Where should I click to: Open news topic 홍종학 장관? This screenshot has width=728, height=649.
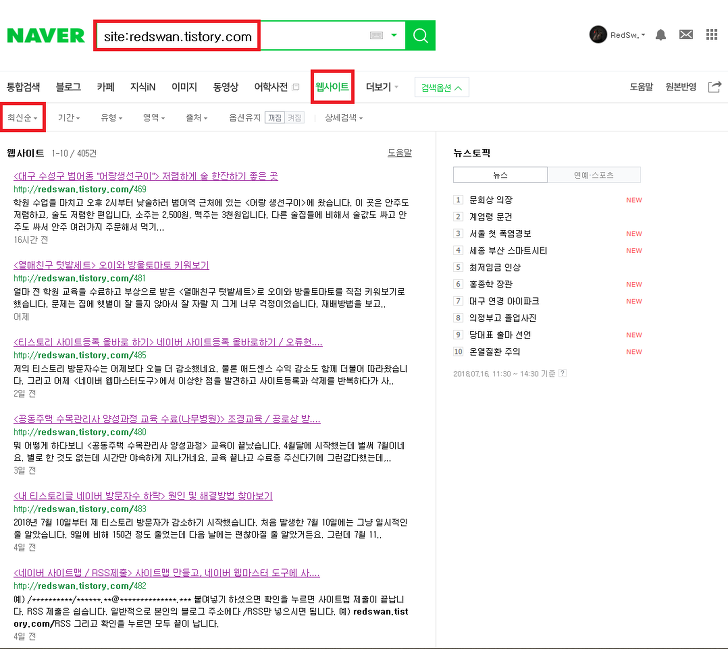click(x=491, y=284)
